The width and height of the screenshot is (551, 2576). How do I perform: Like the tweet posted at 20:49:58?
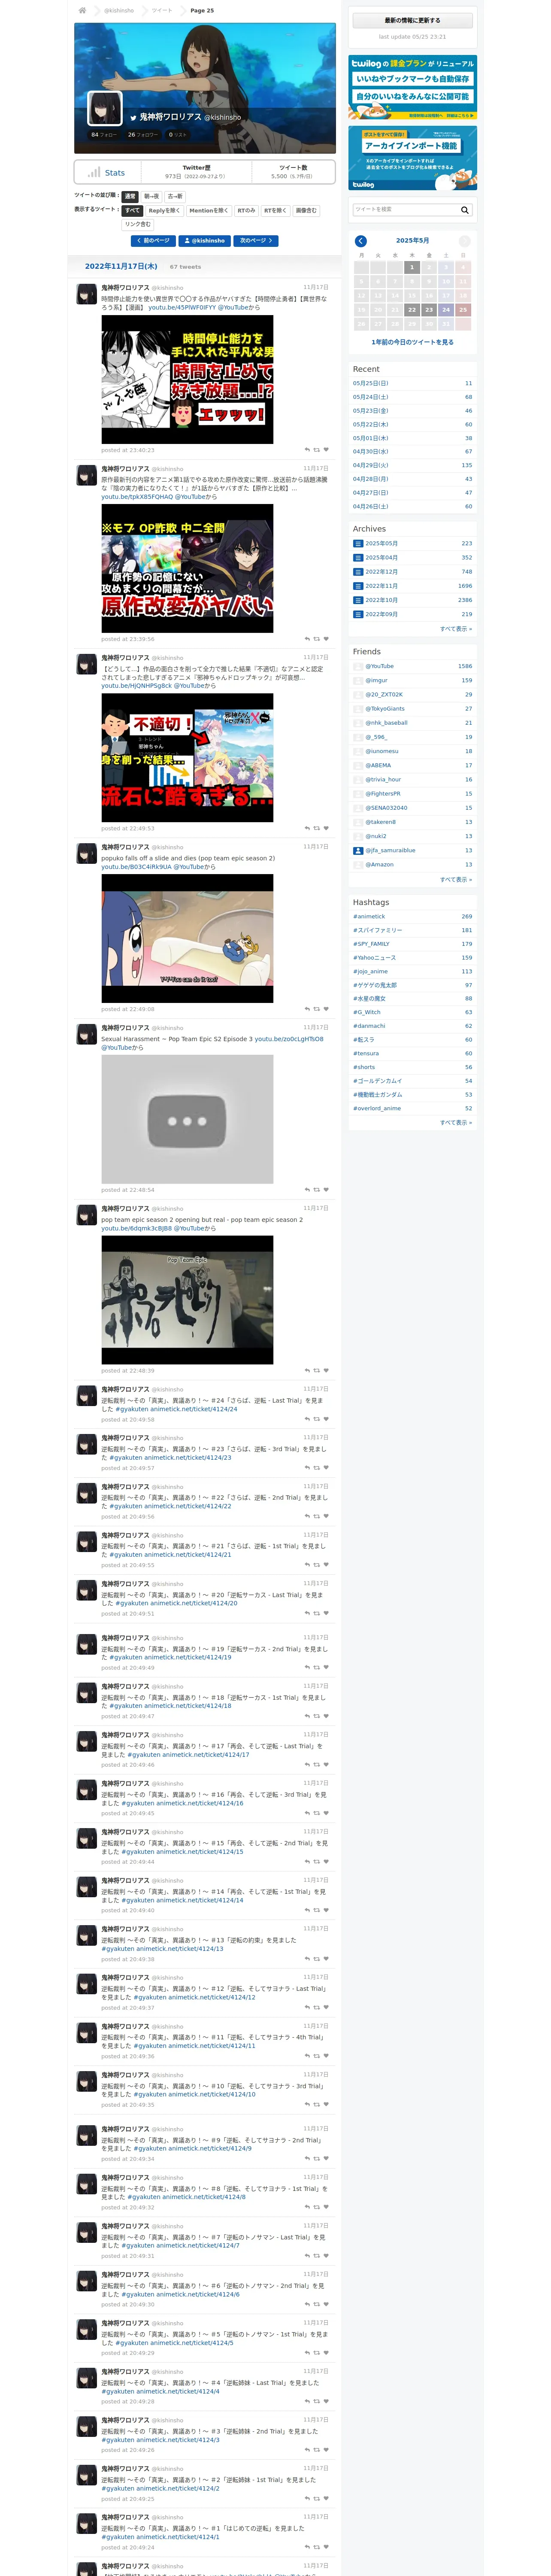point(326,1420)
